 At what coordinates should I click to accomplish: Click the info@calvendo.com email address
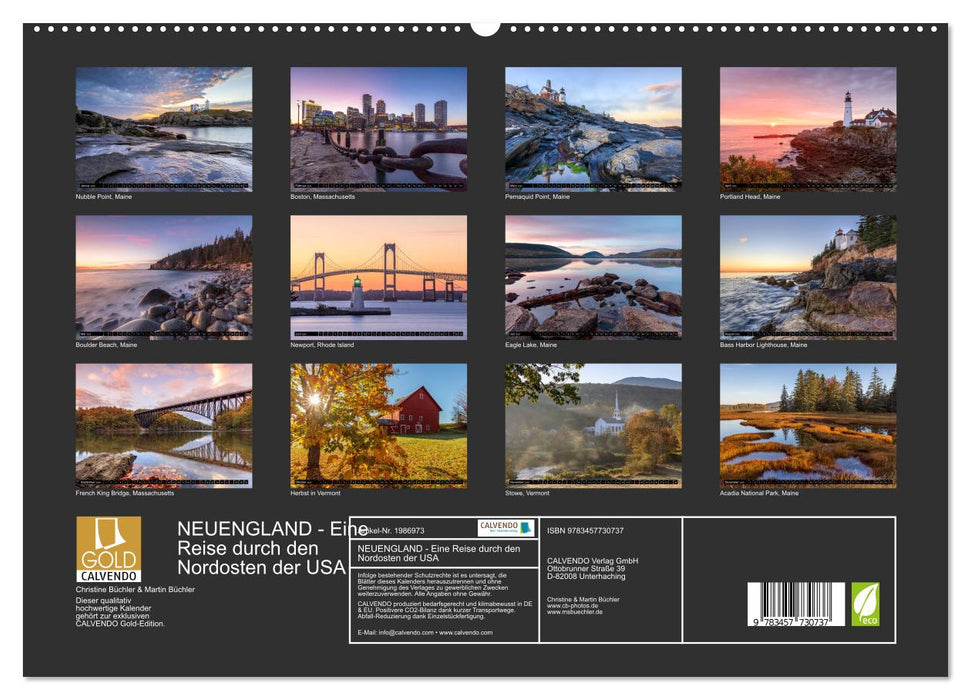click(405, 631)
